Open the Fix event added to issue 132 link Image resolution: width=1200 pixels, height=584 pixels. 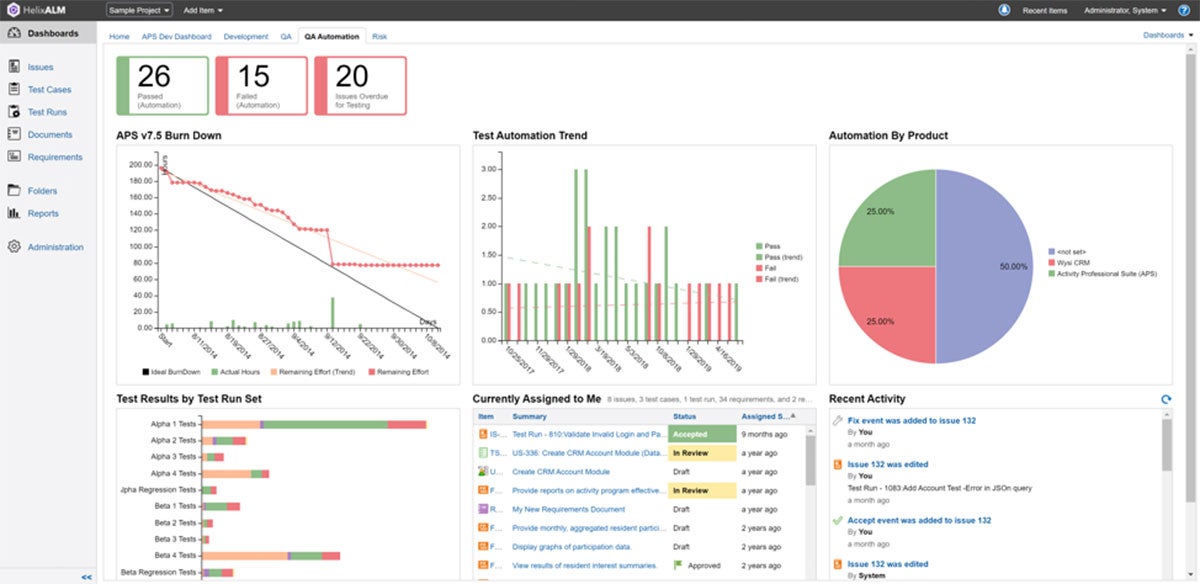click(x=911, y=421)
